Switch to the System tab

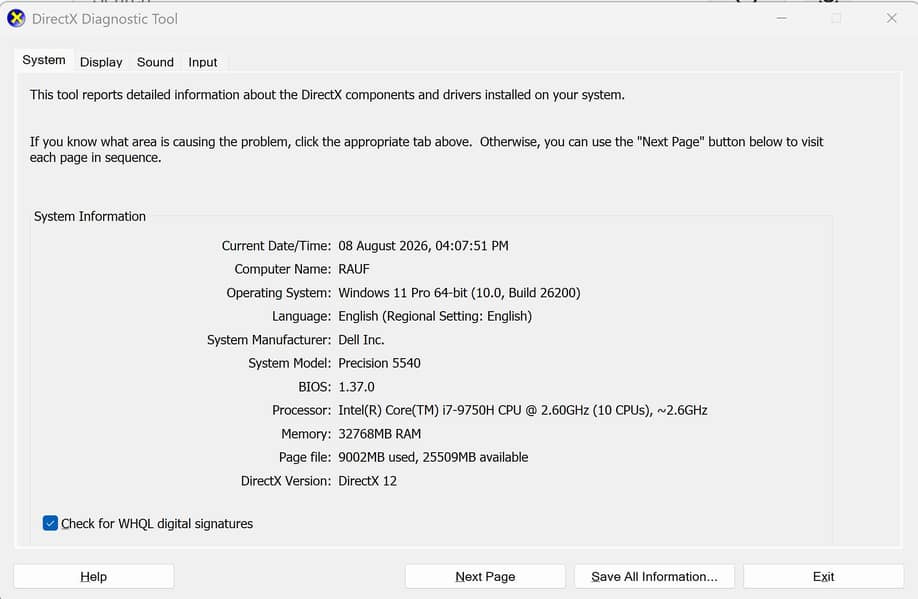click(44, 60)
